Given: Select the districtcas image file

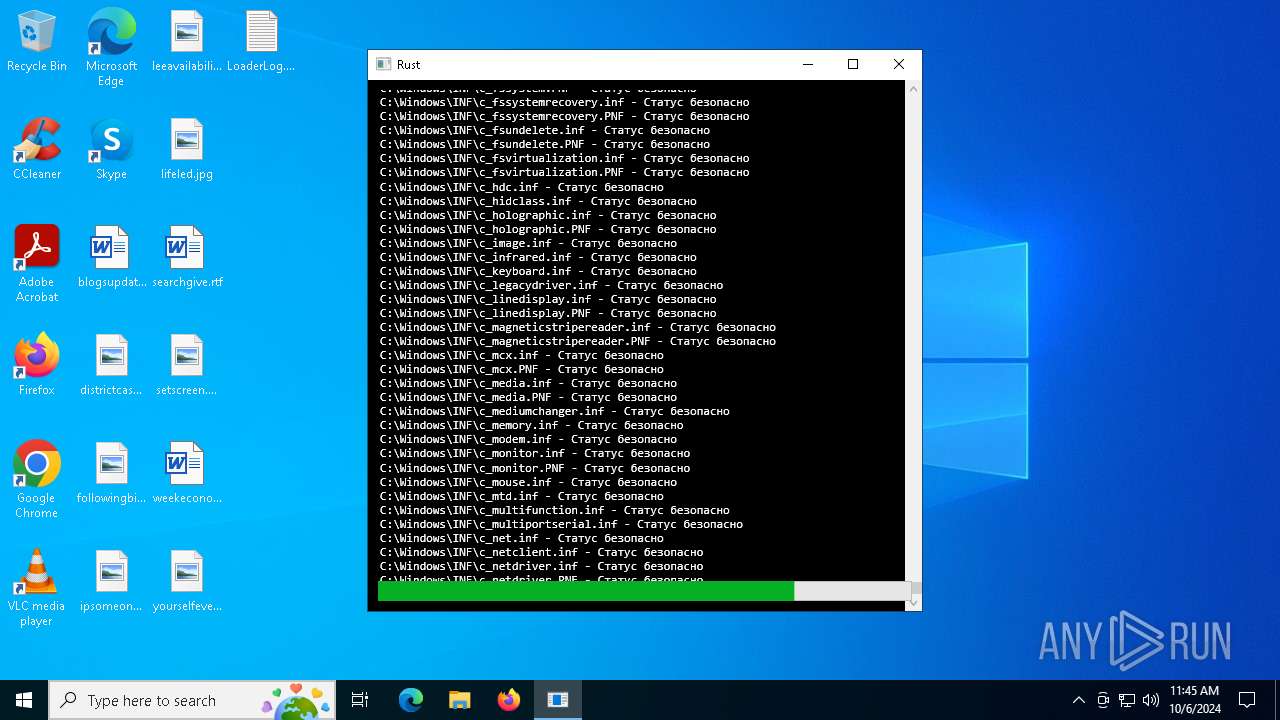Looking at the screenshot, I should (x=111, y=366).
